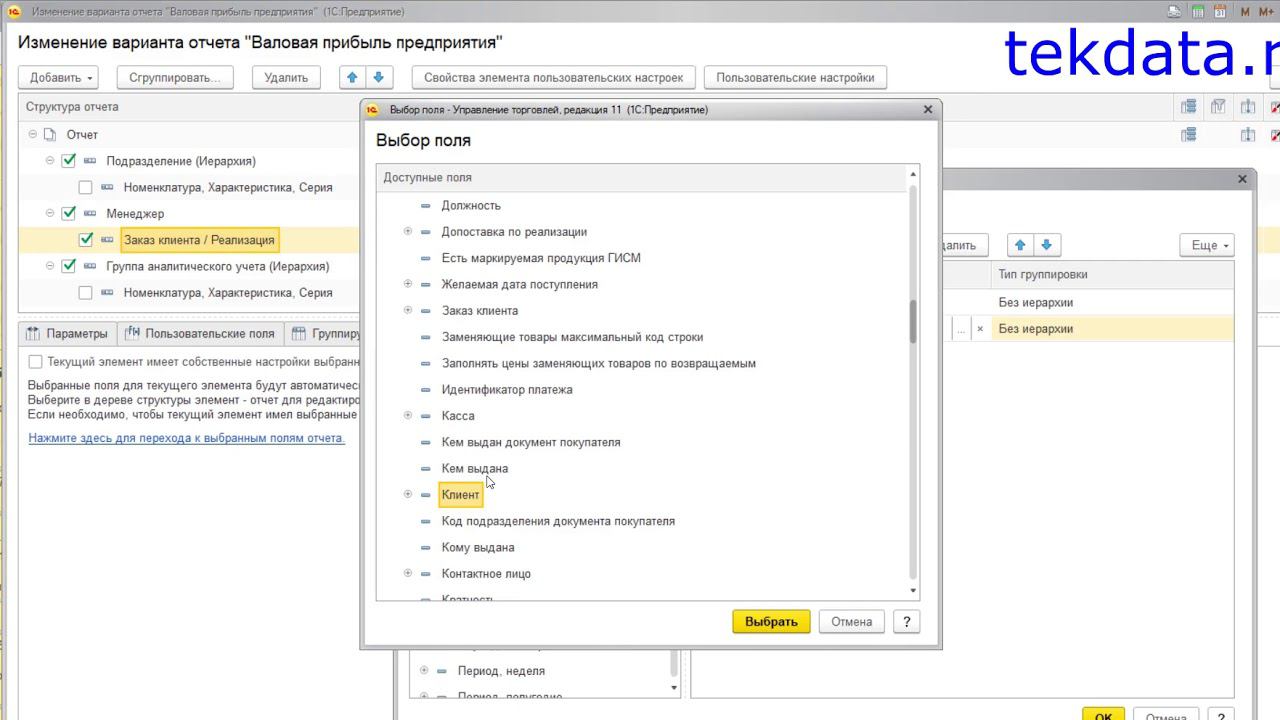Click the up arrow in the grouping fields dialog
The height and width of the screenshot is (720, 1280).
(1021, 245)
